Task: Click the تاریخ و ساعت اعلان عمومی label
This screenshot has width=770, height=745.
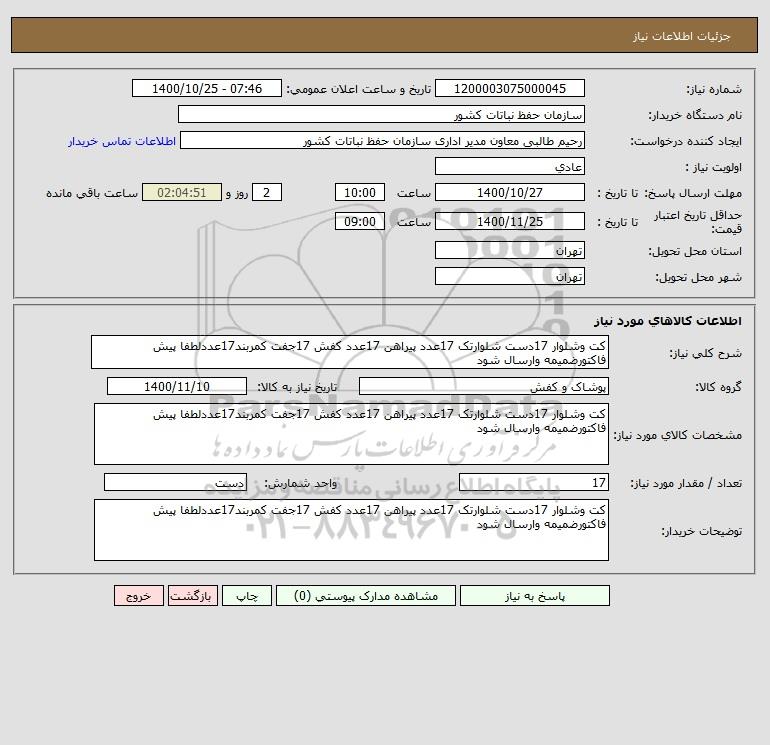Action: [358, 89]
